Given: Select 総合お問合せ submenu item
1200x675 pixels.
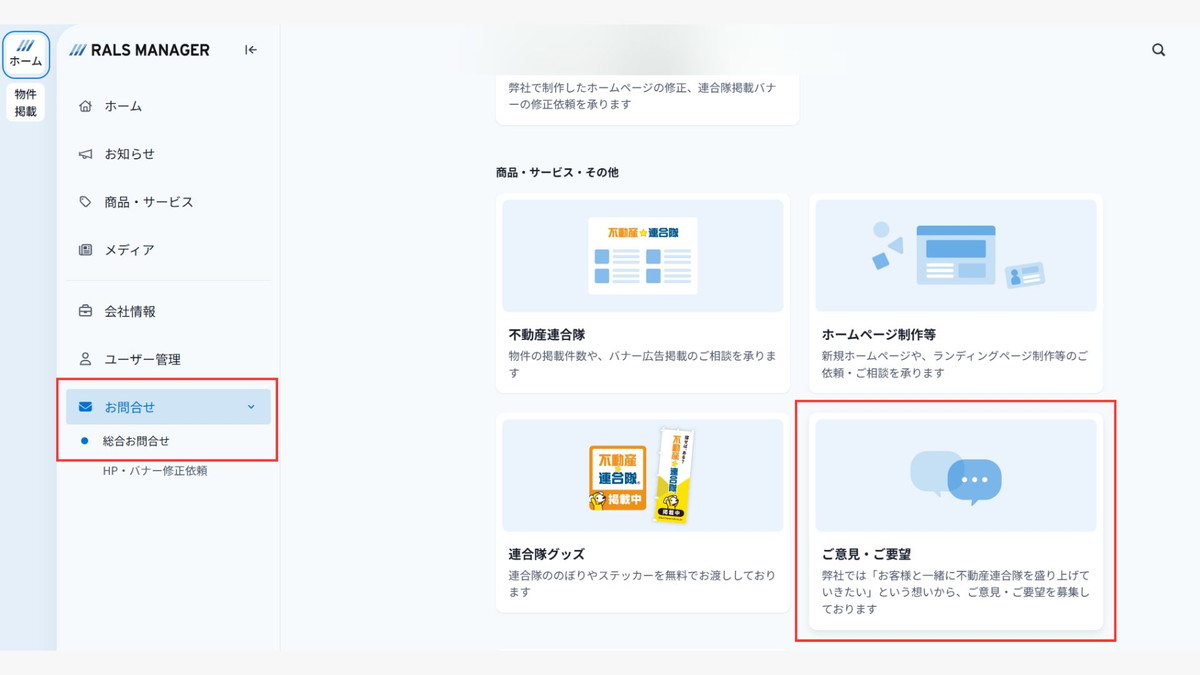Looking at the screenshot, I should [x=136, y=441].
